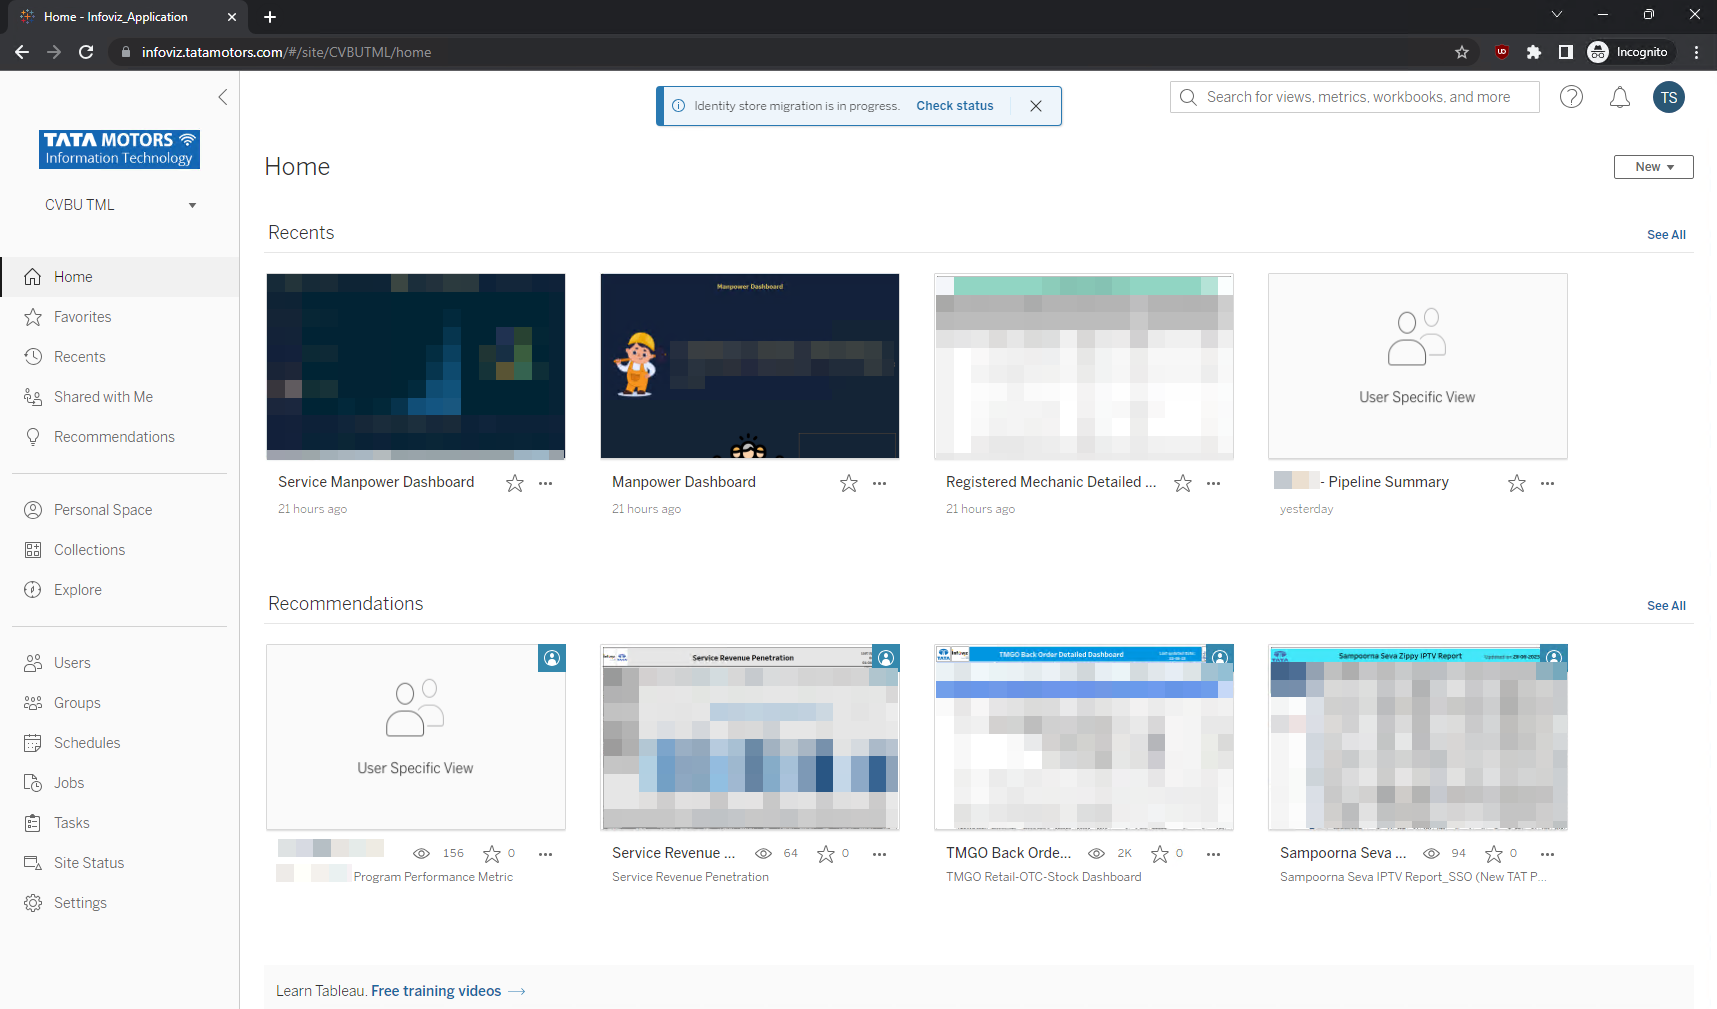Toggle favorite star on Registered Mechanic Detailed
The width and height of the screenshot is (1717, 1009).
[1183, 483]
